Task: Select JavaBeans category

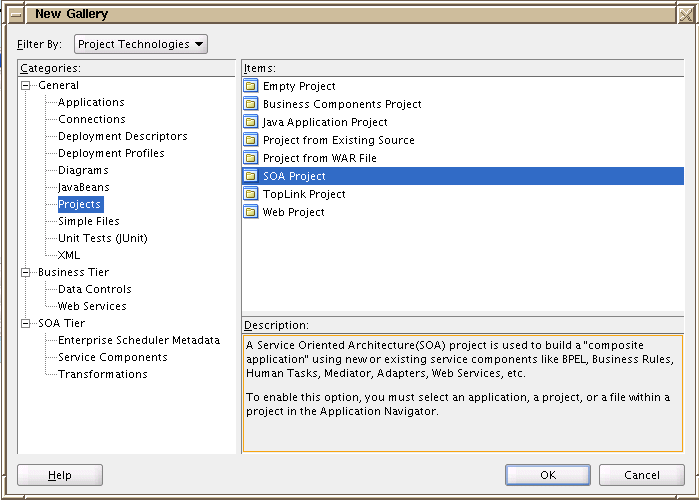Action: pyautogui.click(x=83, y=187)
